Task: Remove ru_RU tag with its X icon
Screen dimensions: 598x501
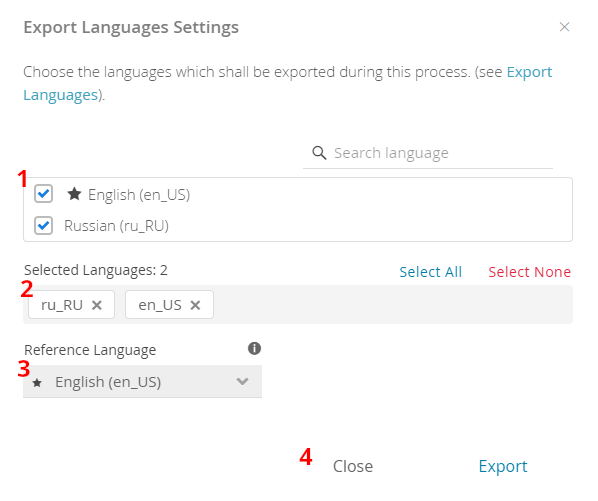Action: click(96, 305)
